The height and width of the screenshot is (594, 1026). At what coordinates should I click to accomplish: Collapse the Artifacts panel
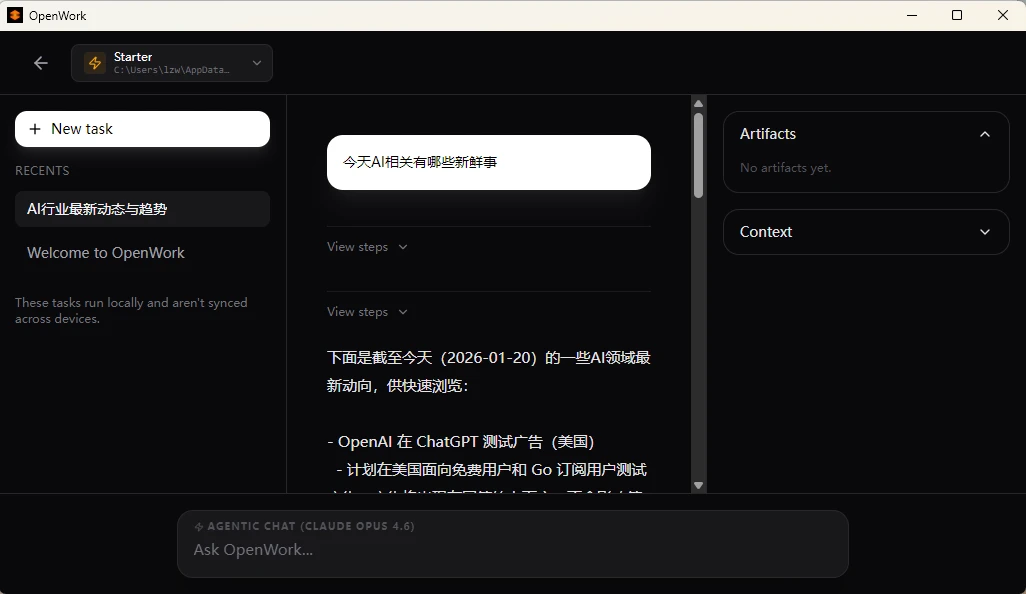tap(984, 134)
